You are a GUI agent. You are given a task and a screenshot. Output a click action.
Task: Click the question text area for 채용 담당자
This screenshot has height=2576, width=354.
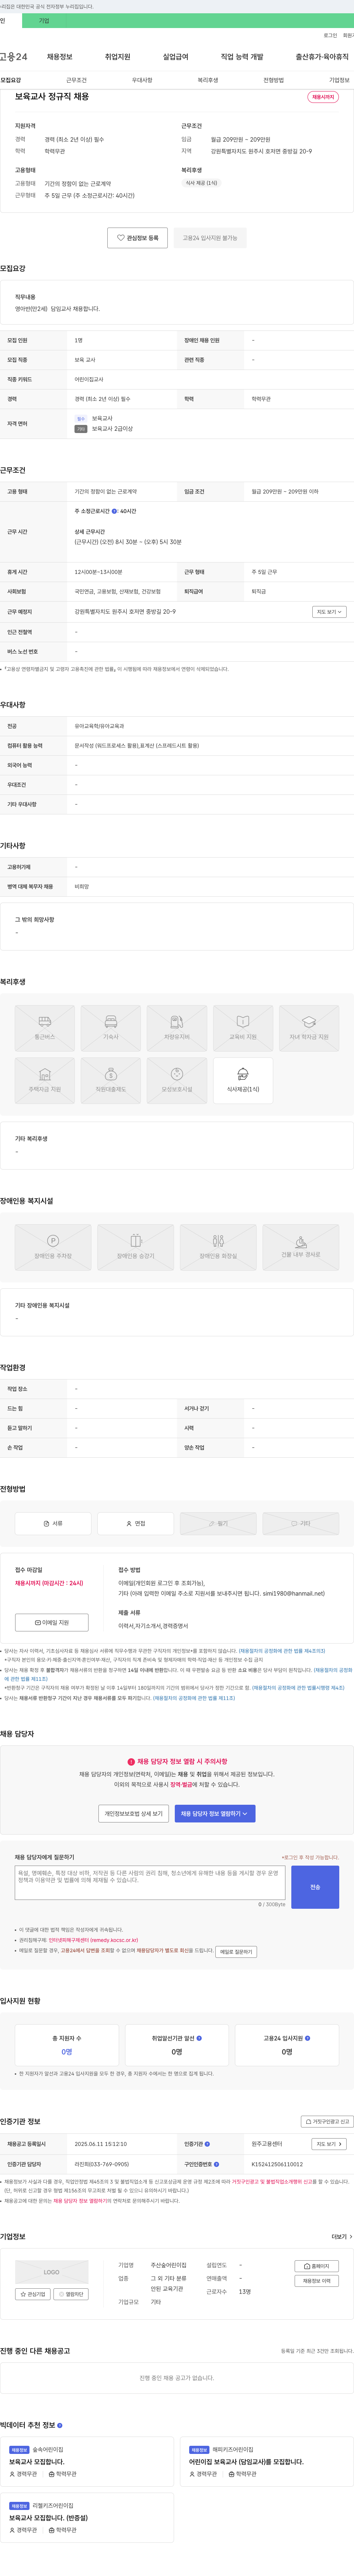(150, 1883)
